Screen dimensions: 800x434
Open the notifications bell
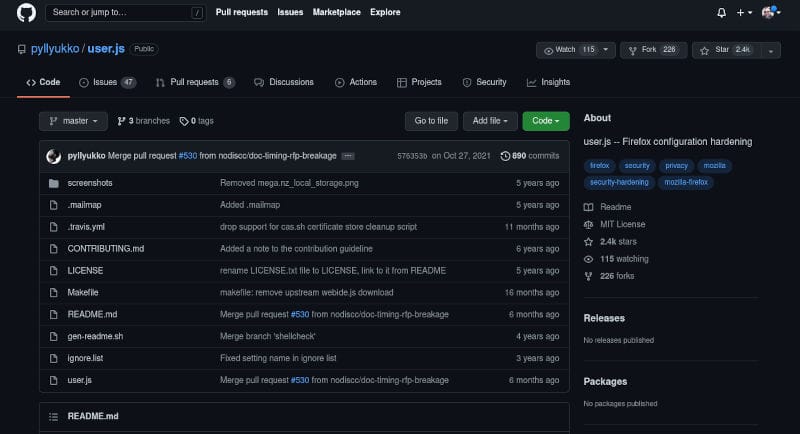[721, 13]
